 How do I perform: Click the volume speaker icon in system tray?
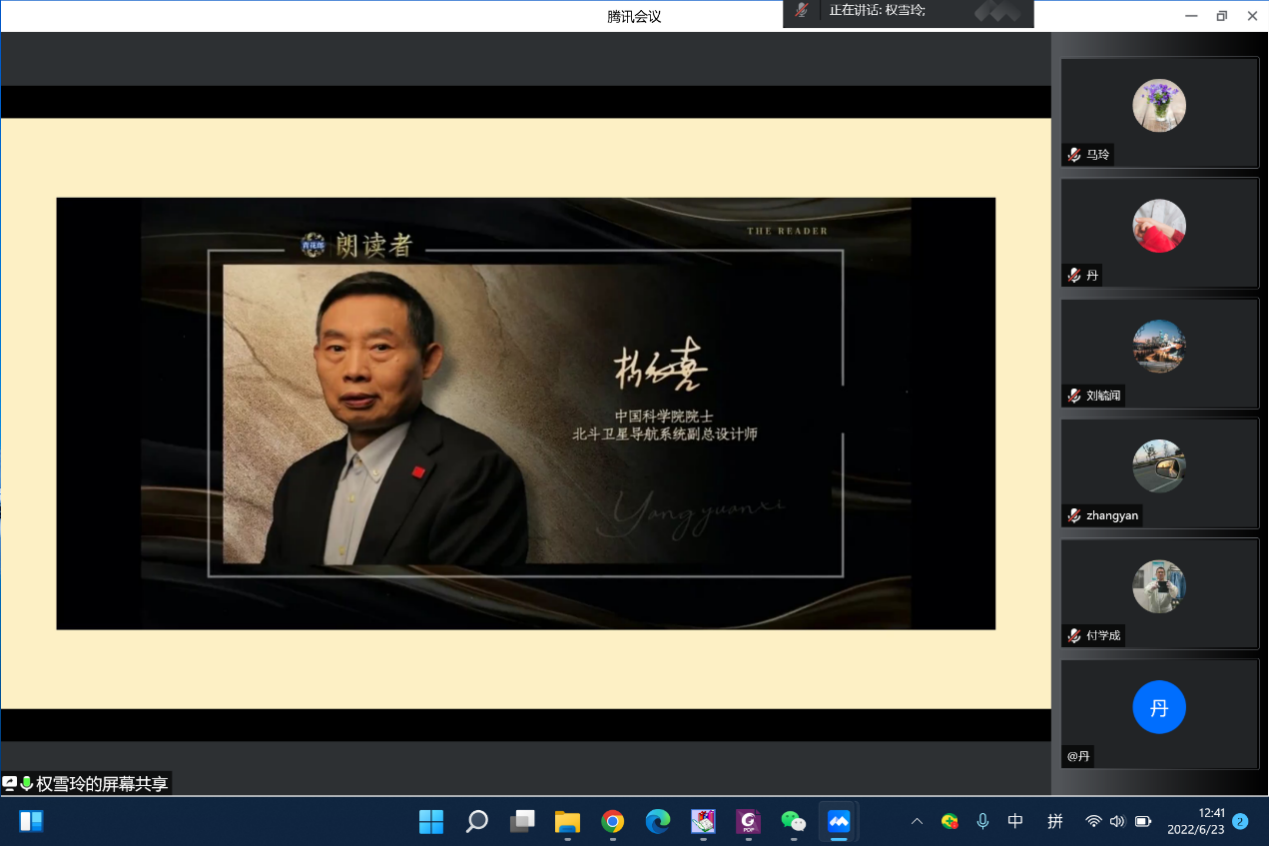(x=1117, y=821)
